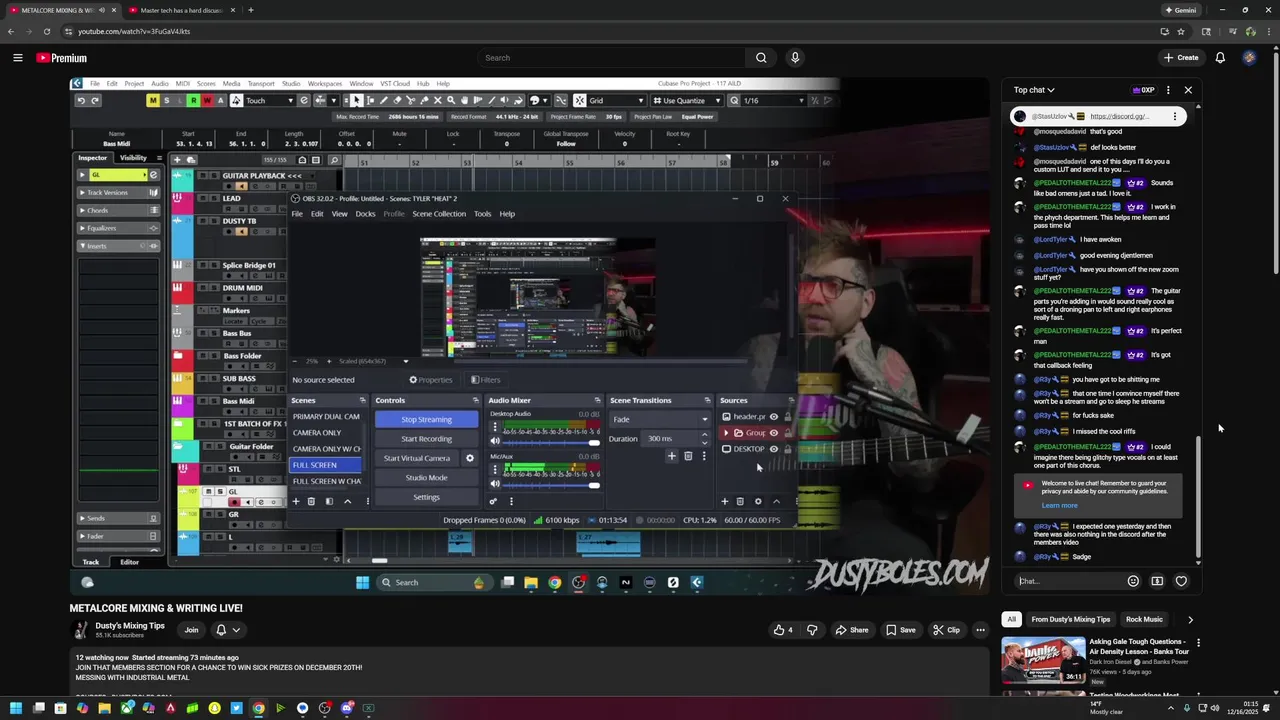The width and height of the screenshot is (1280, 720).
Task: Open the OBS Docks menu
Action: tap(365, 214)
